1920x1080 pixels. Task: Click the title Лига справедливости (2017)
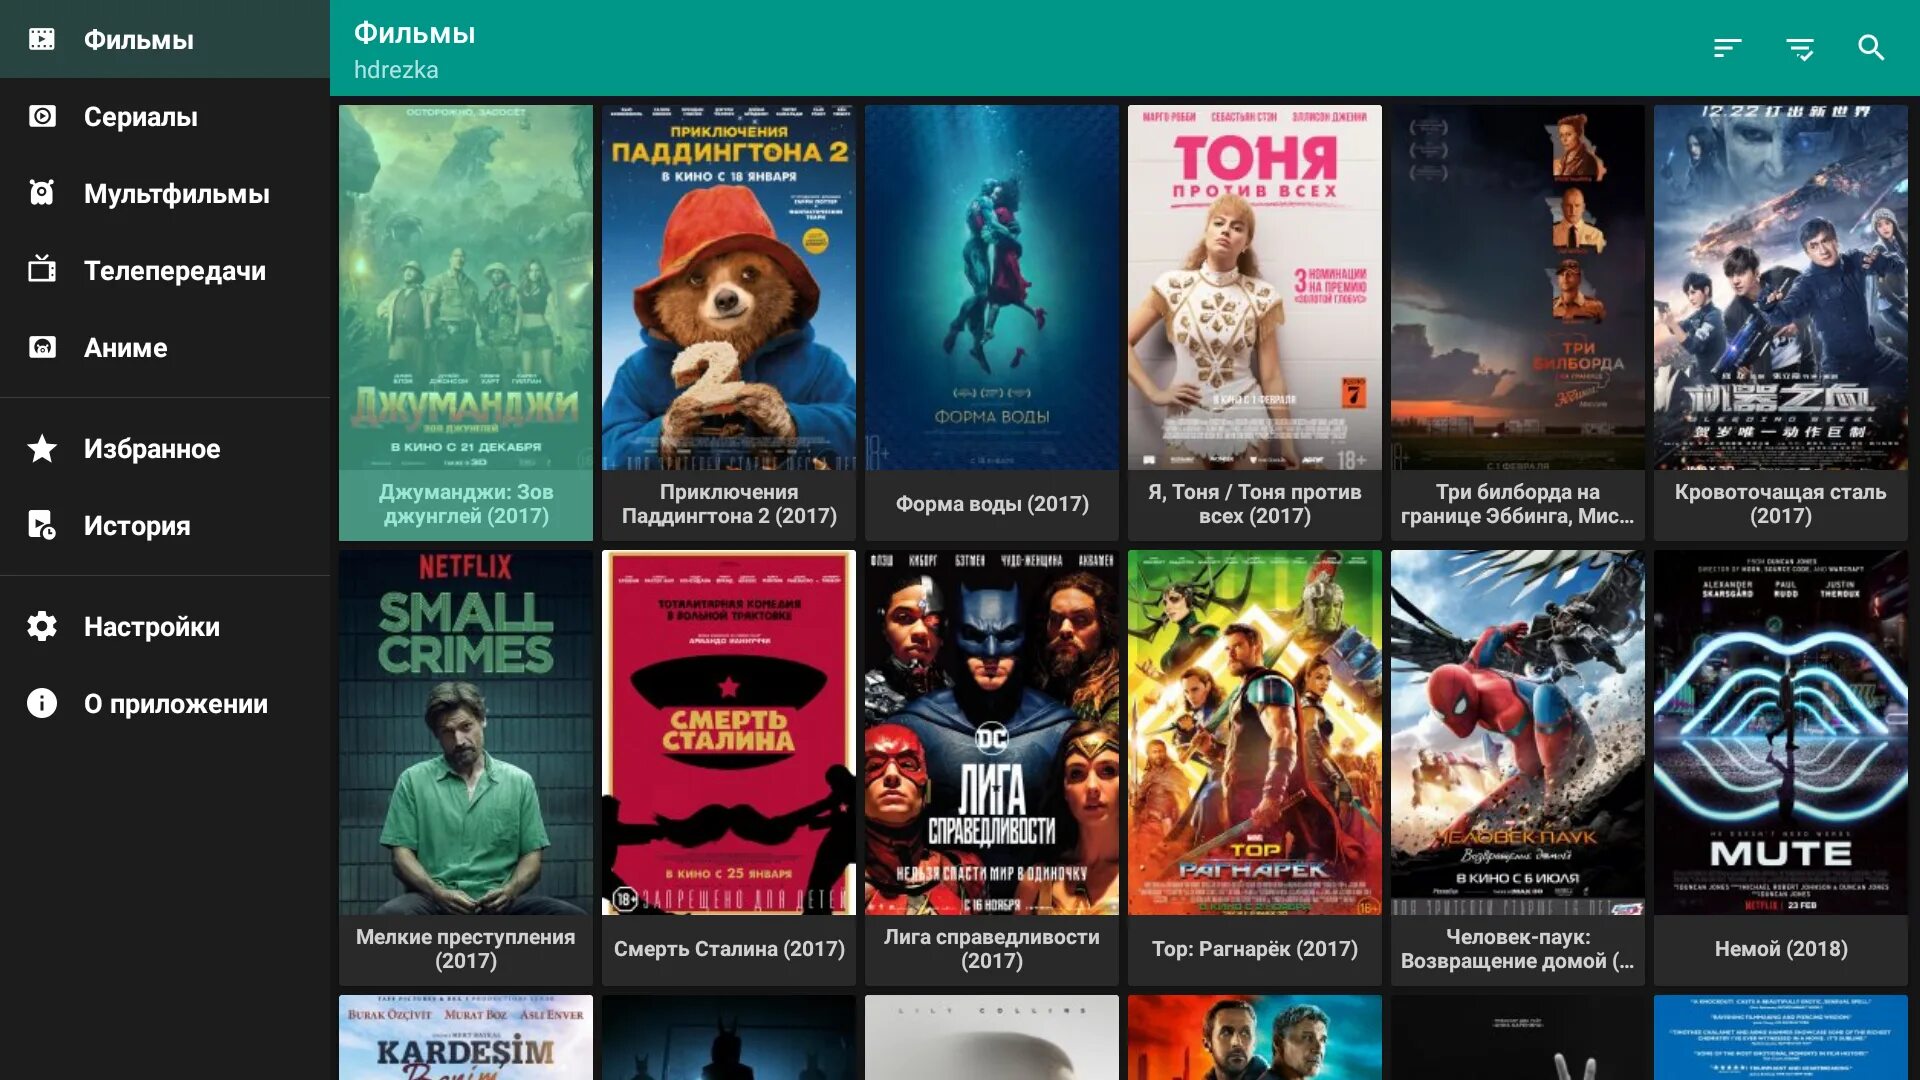point(992,949)
